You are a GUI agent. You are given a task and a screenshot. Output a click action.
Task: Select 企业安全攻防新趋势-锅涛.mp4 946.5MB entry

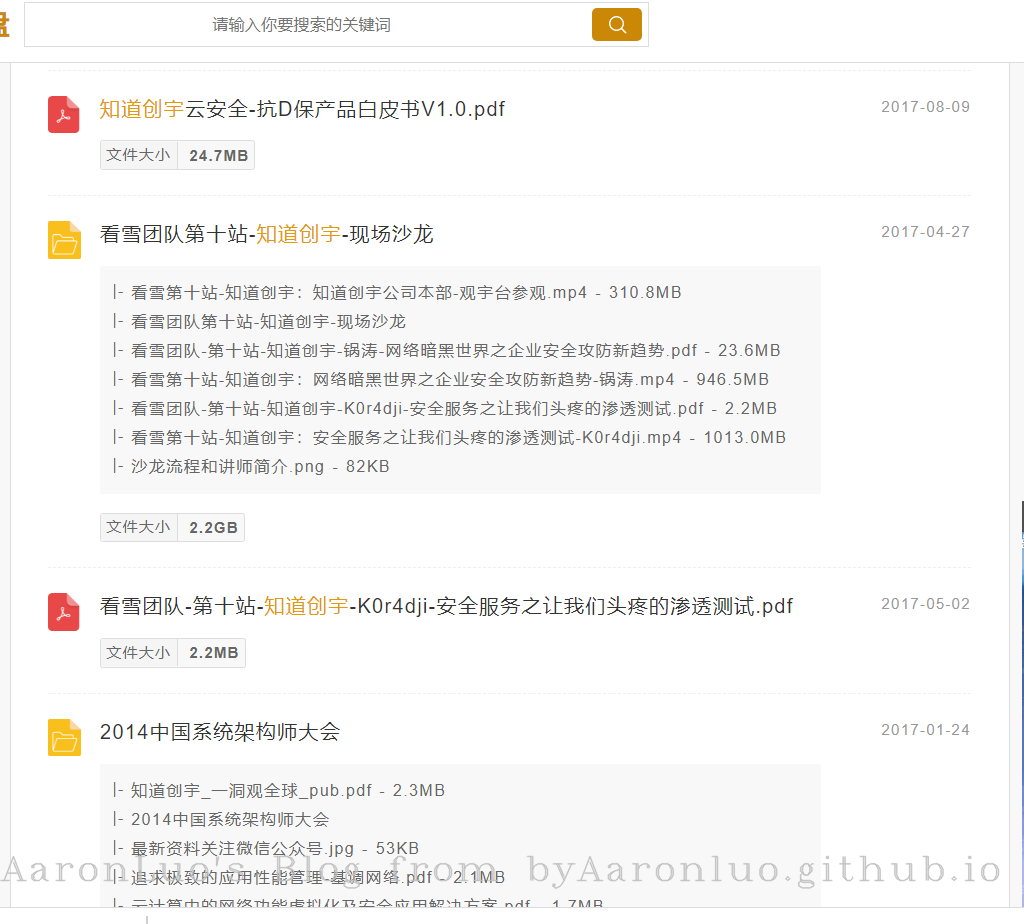point(449,380)
